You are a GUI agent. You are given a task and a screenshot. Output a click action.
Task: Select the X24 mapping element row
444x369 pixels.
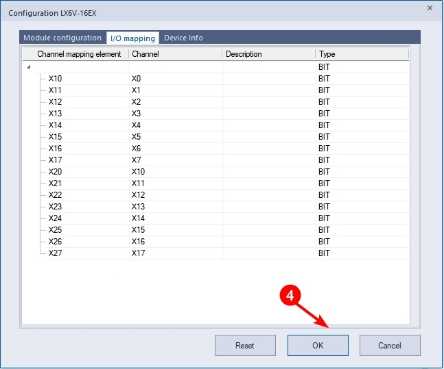pyautogui.click(x=215, y=218)
